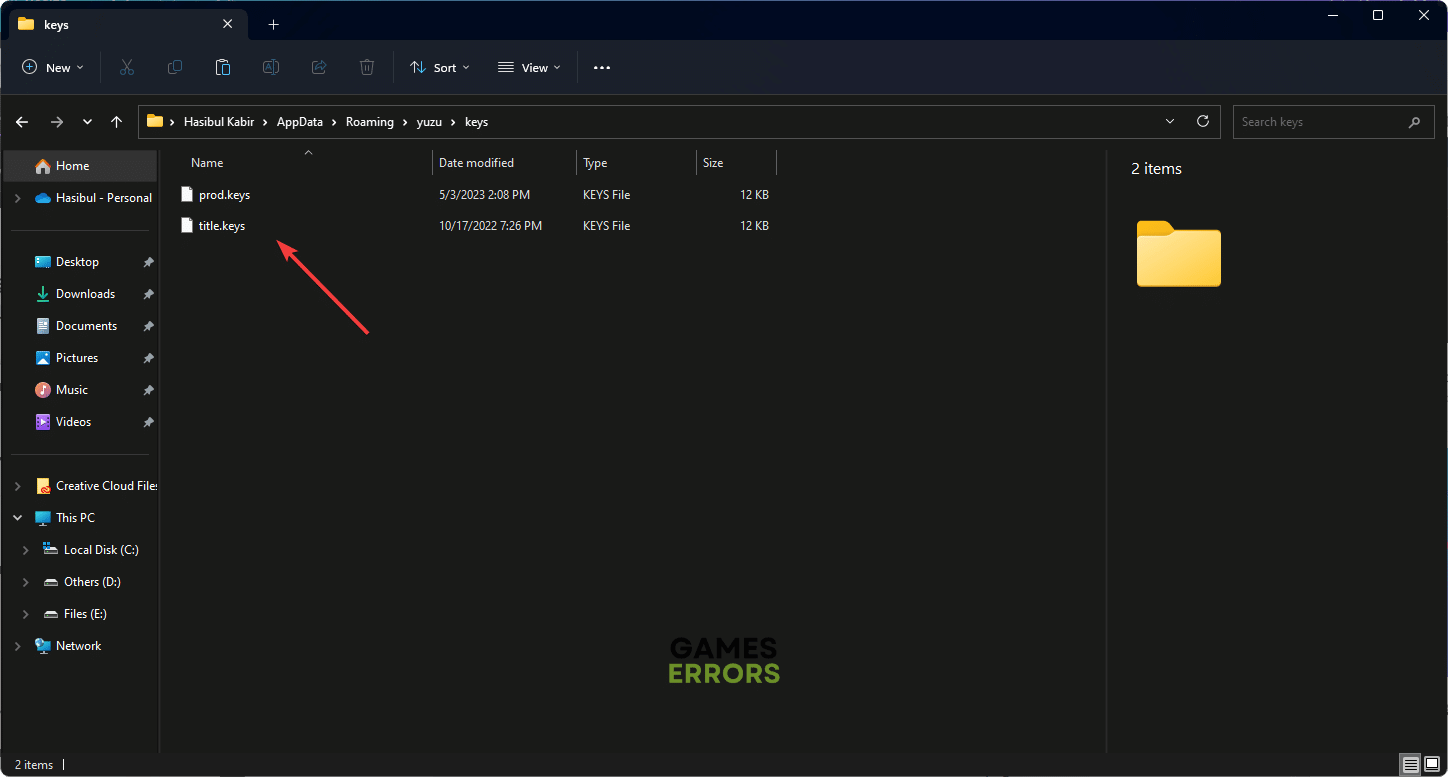Open the See more ellipsis menu

pyautogui.click(x=601, y=67)
